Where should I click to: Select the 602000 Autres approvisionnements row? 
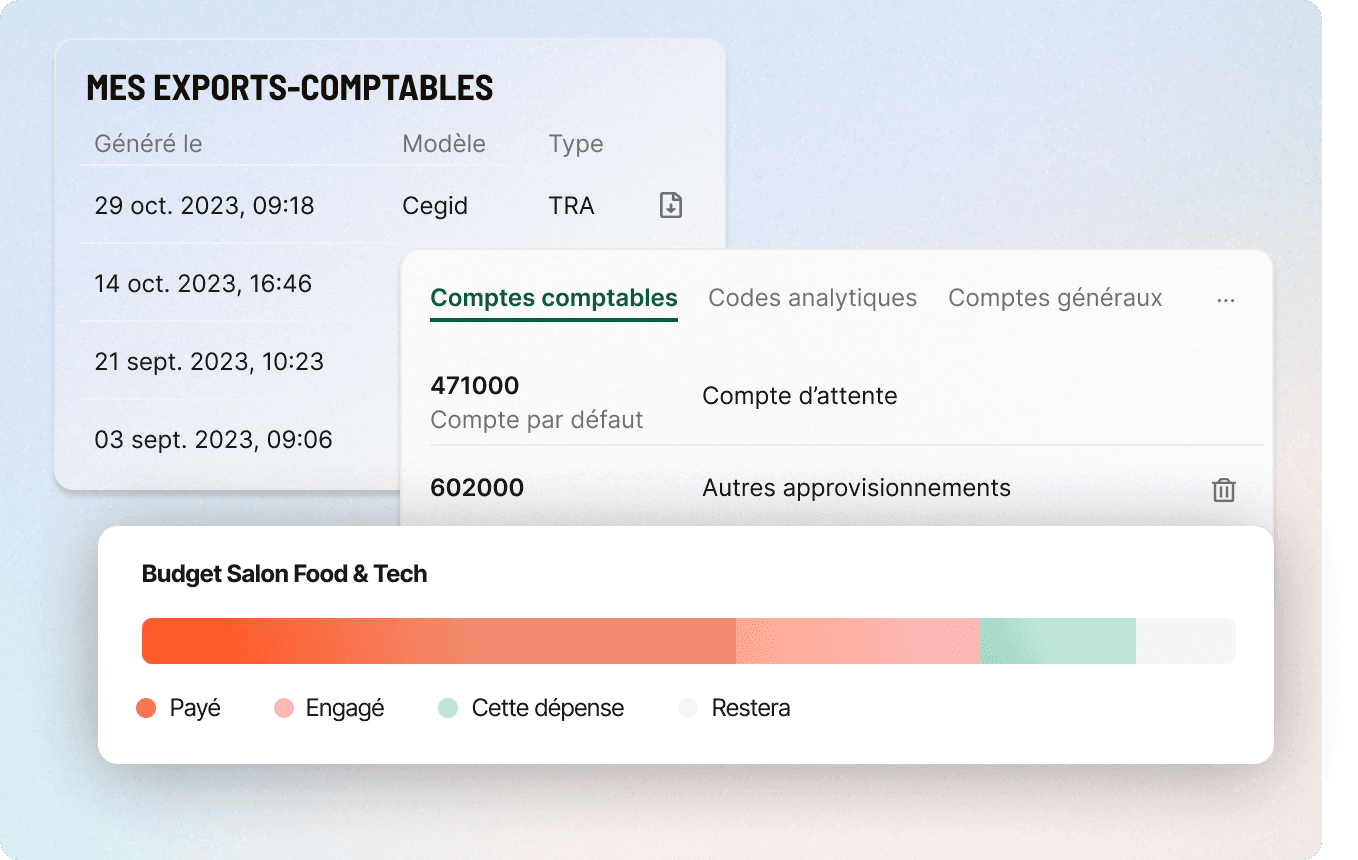(x=700, y=488)
